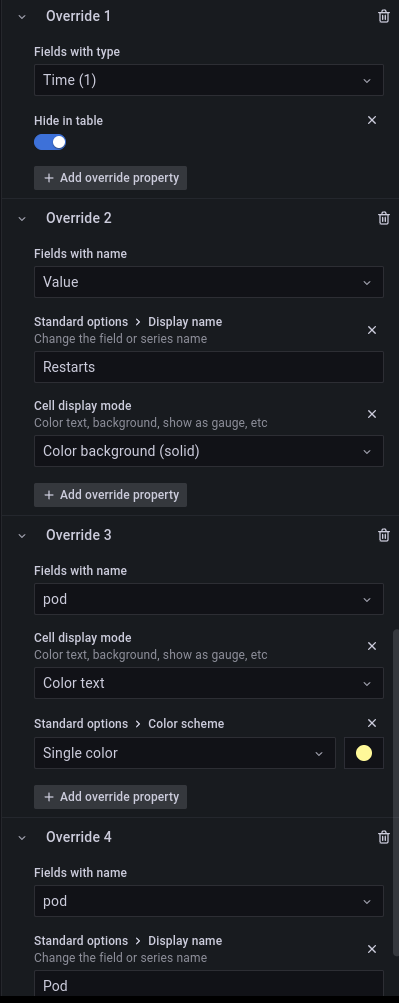Delete Override 3 with trash icon
399x1003 pixels.
click(384, 535)
